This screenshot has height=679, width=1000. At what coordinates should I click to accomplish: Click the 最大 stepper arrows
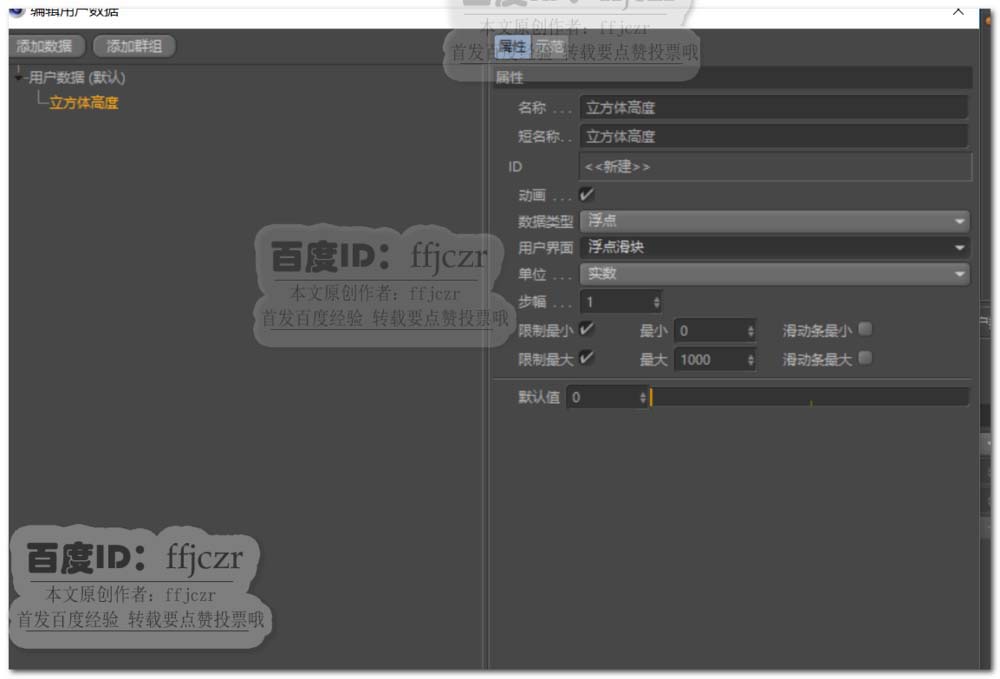[751, 360]
